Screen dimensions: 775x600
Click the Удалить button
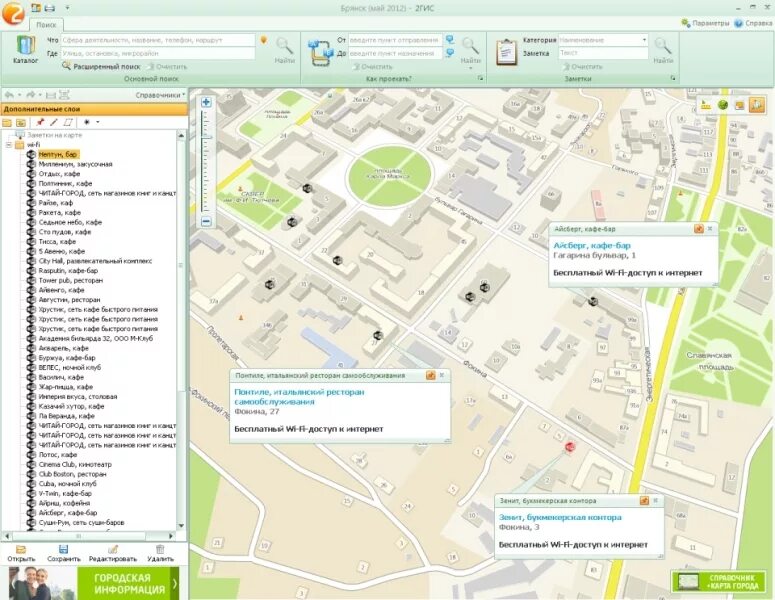pyautogui.click(x=160, y=553)
